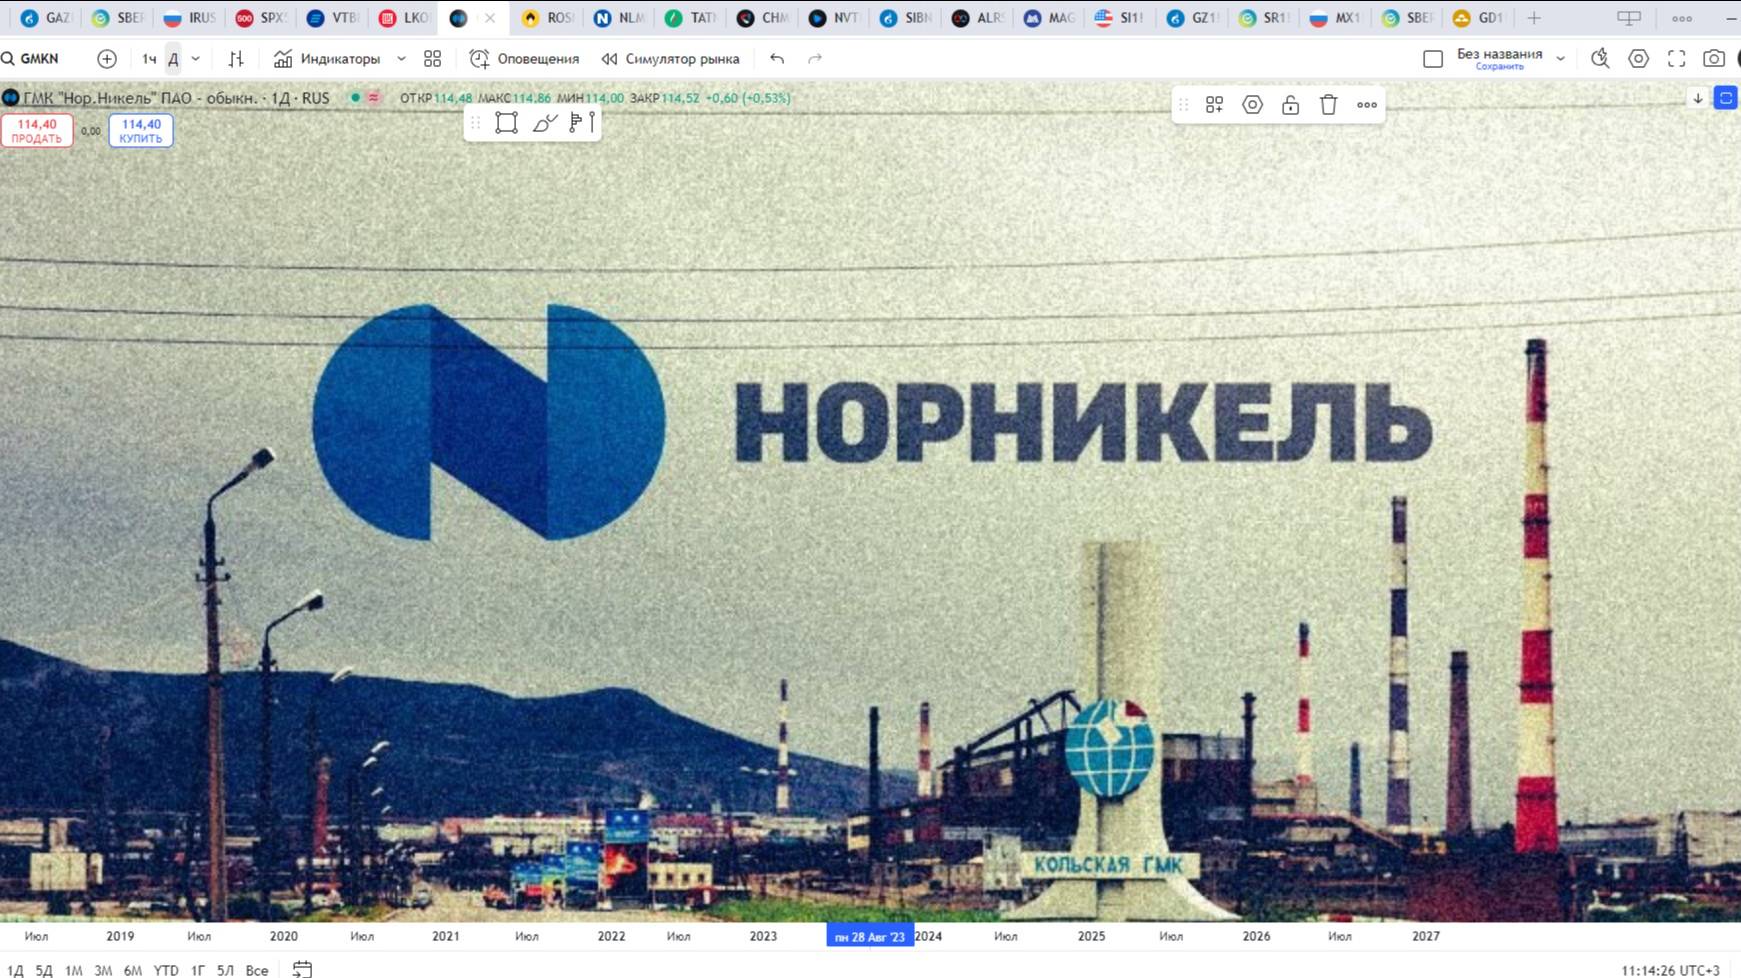Image resolution: width=1741 pixels, height=978 pixels.
Task: Switch to the ROS tab
Action: click(548, 18)
